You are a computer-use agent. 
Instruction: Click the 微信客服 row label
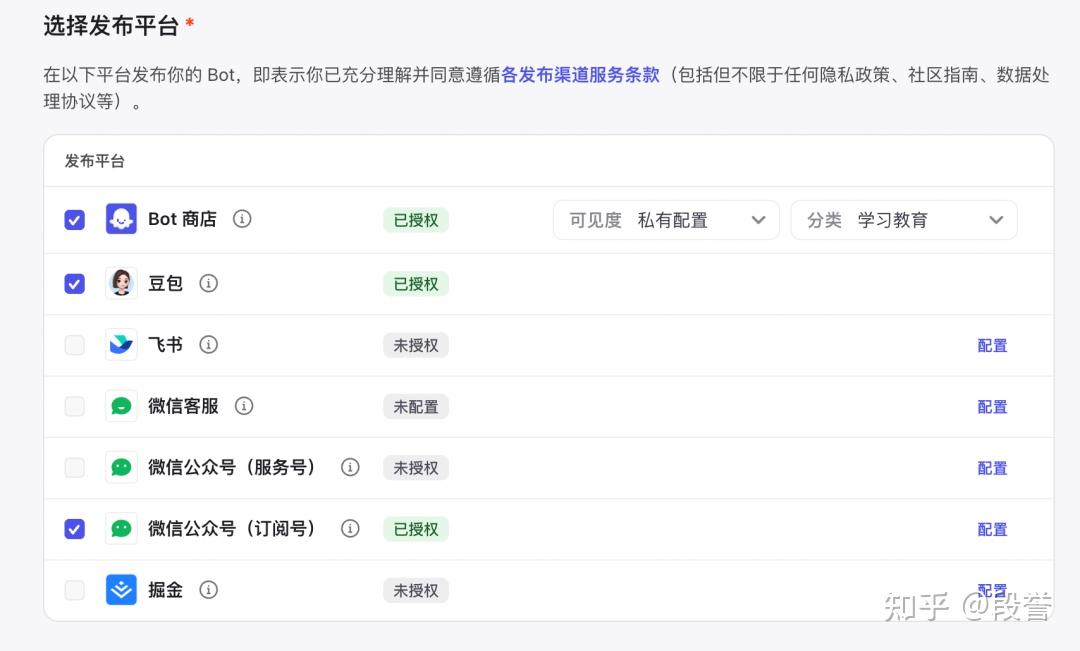[183, 406]
